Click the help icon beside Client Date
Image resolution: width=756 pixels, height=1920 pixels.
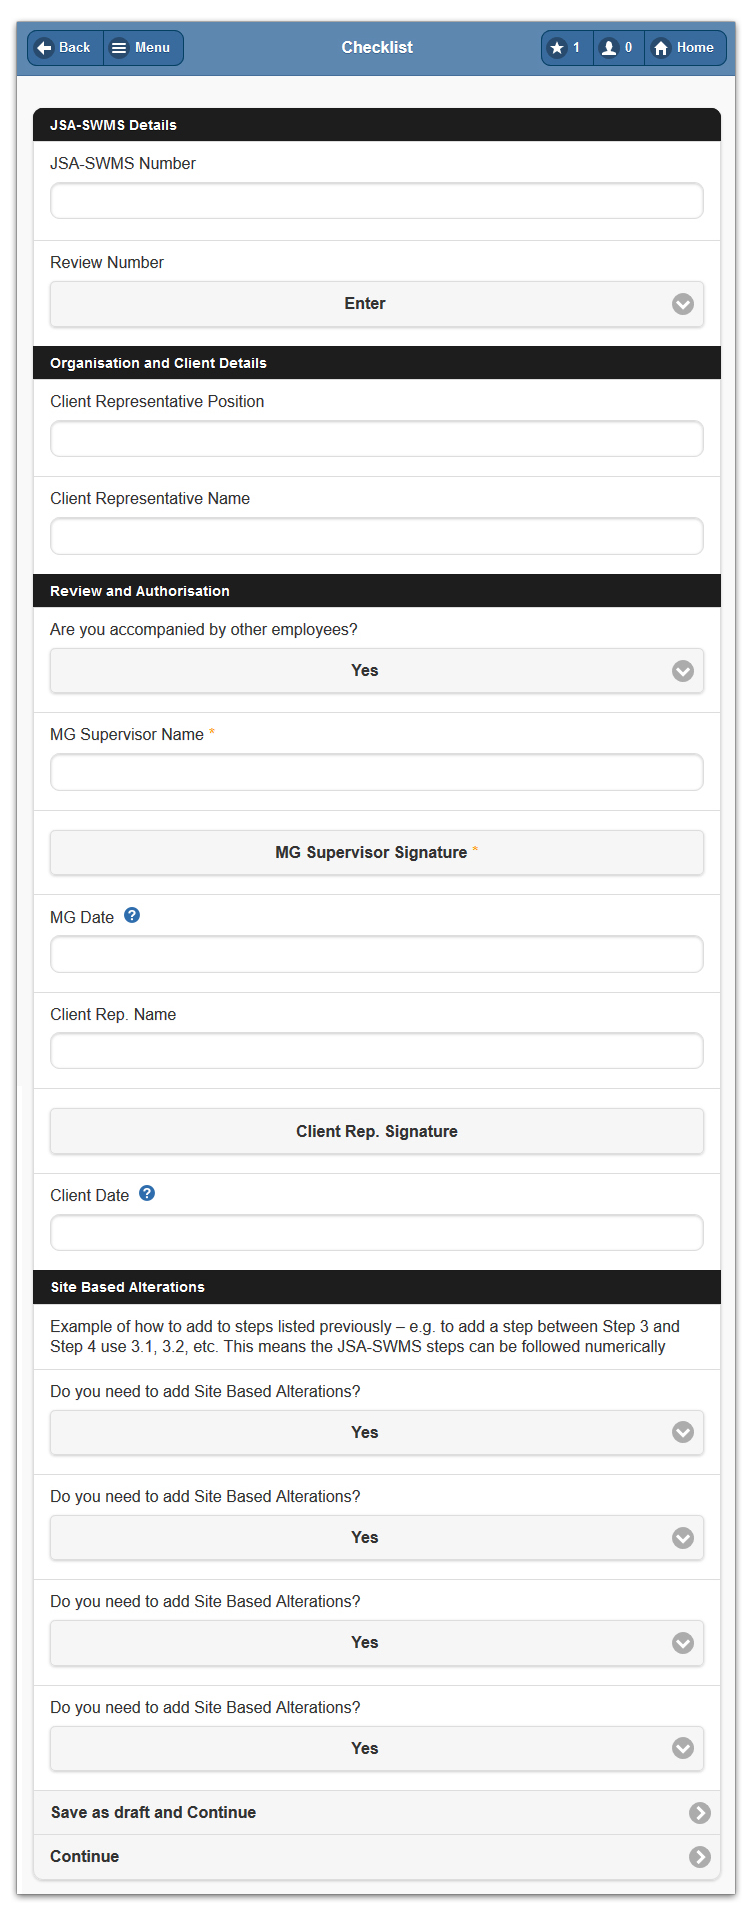tap(147, 1193)
